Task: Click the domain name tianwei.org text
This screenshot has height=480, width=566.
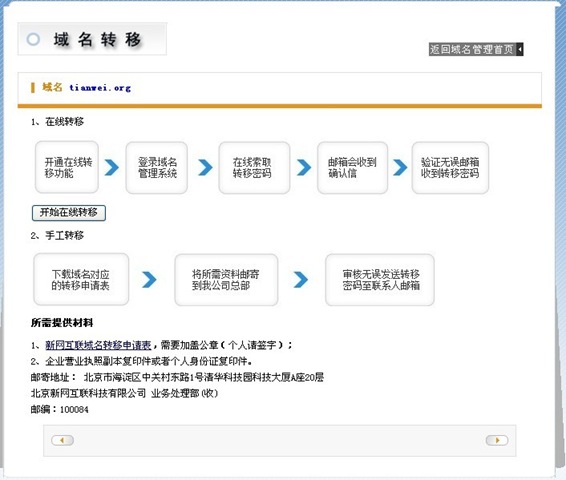Action: [x=100, y=88]
